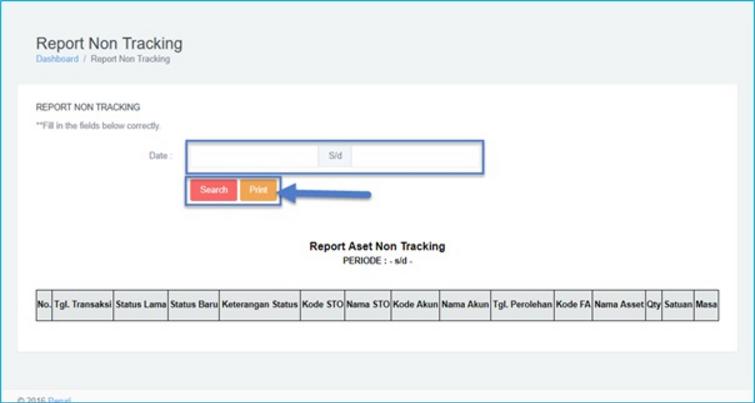Viewport: 755px width, 403px height.
Task: Select the Status Baru column header
Action: click(x=193, y=303)
